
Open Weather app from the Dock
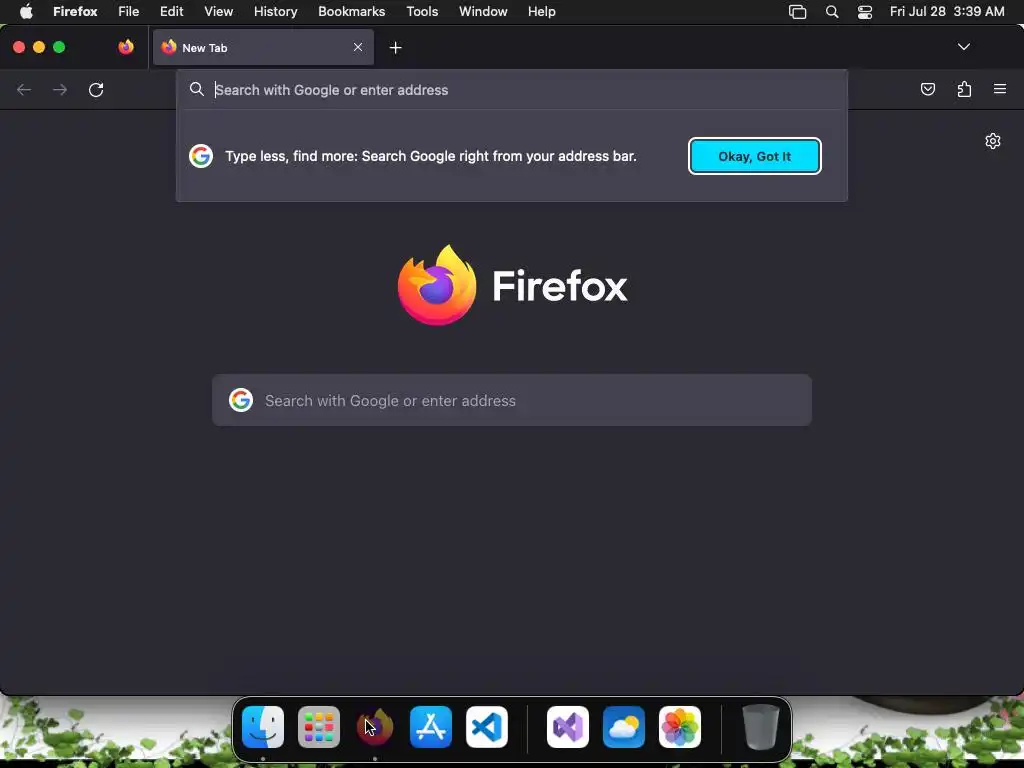click(x=624, y=726)
